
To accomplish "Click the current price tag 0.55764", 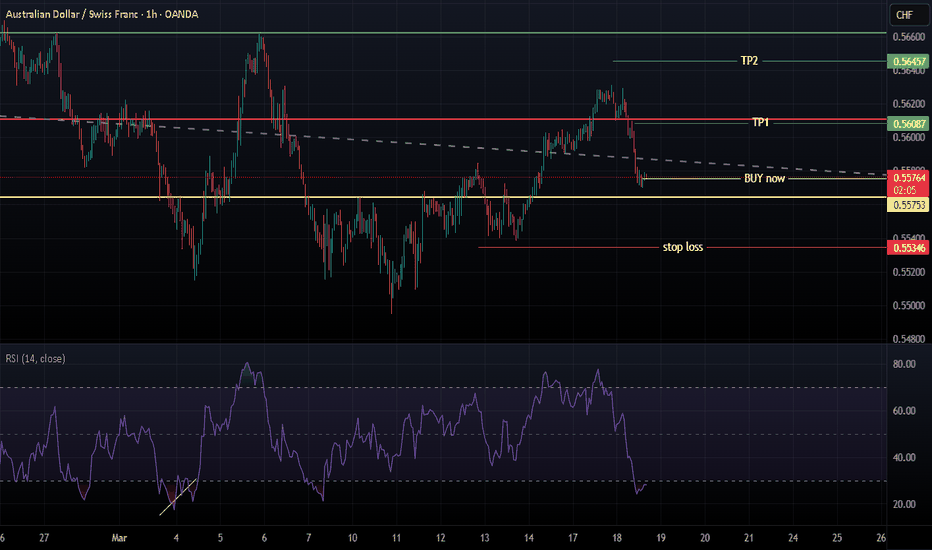I will (909, 178).
